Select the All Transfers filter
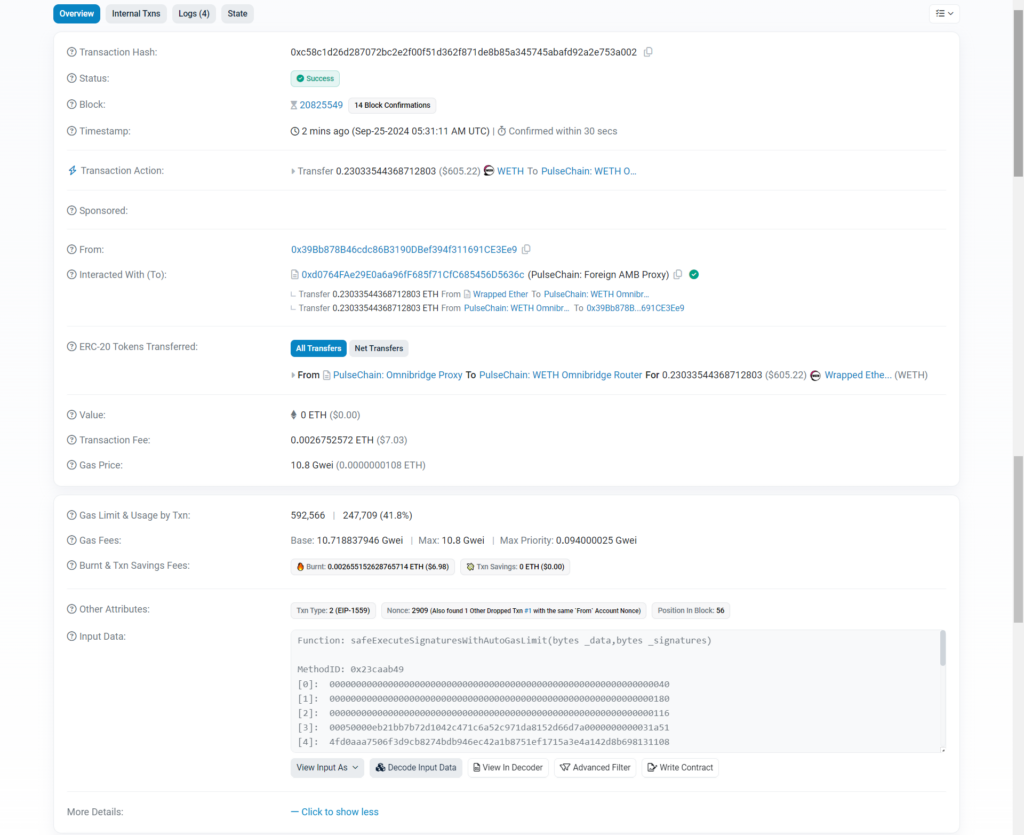The height and width of the screenshot is (835, 1024). (318, 348)
